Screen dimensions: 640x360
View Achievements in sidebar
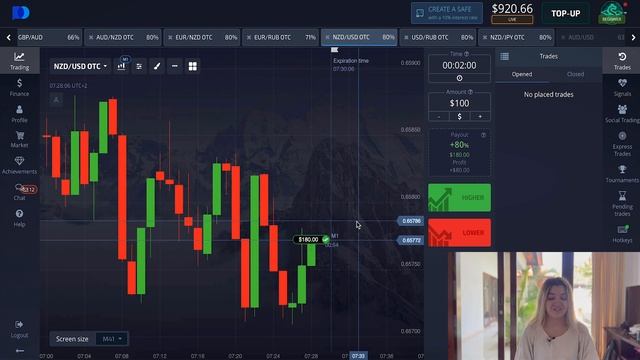pos(19,165)
